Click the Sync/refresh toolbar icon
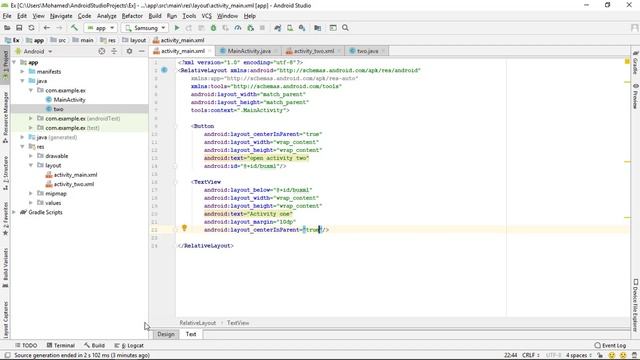 point(31,28)
